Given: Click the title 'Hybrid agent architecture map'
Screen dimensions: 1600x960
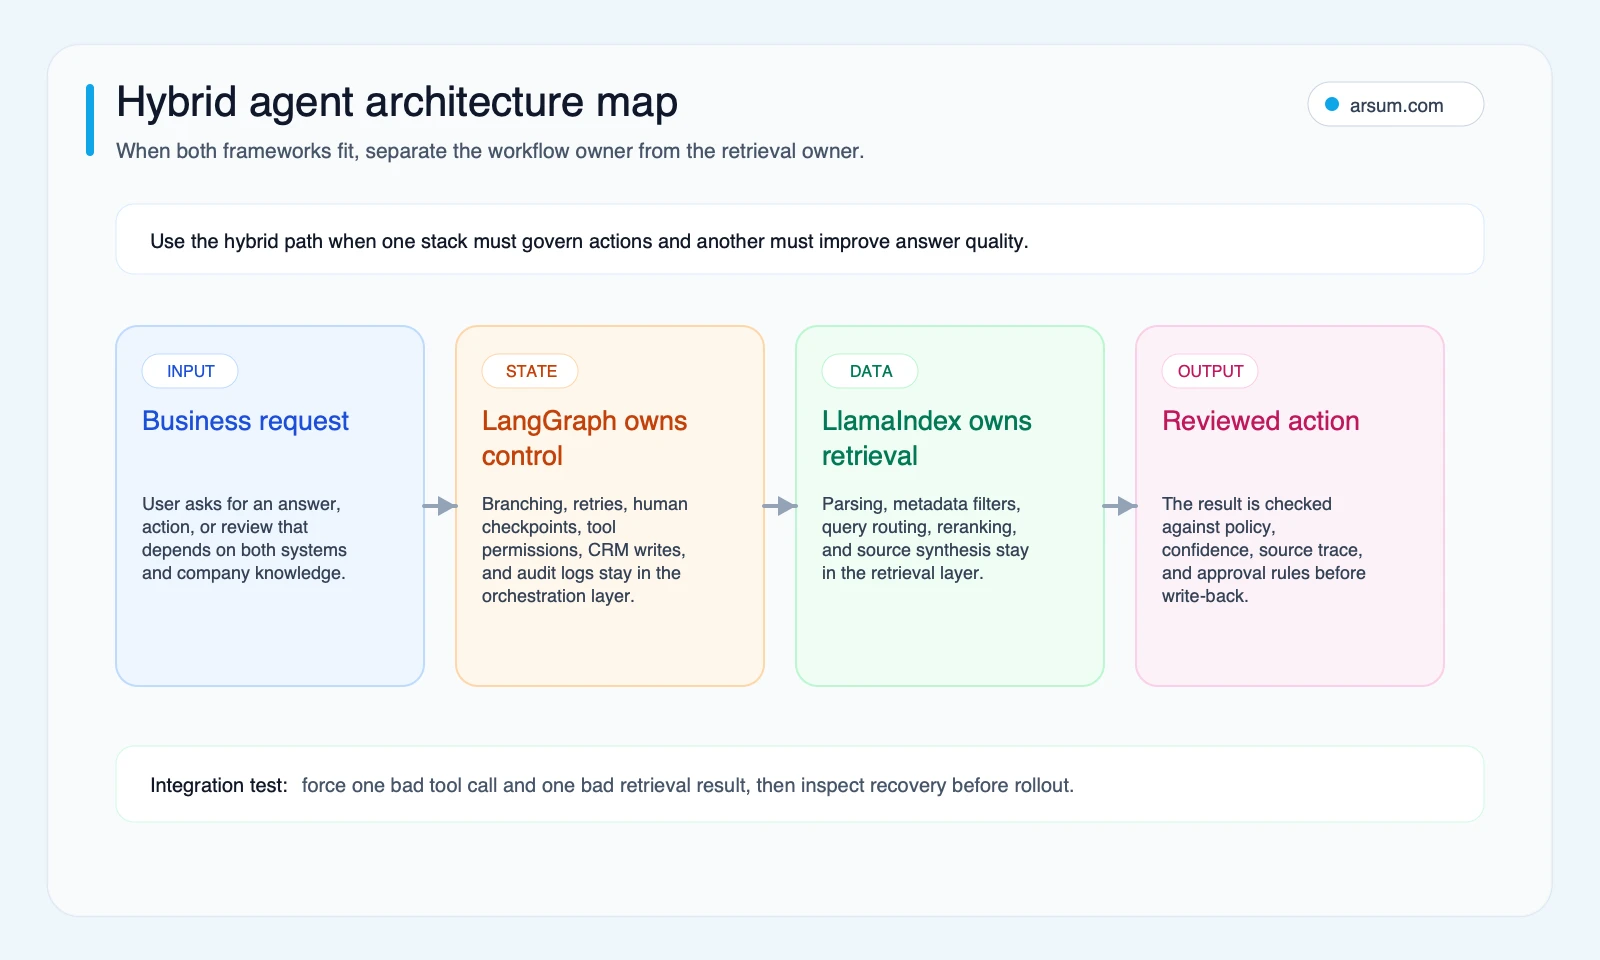Looking at the screenshot, I should (x=397, y=102).
